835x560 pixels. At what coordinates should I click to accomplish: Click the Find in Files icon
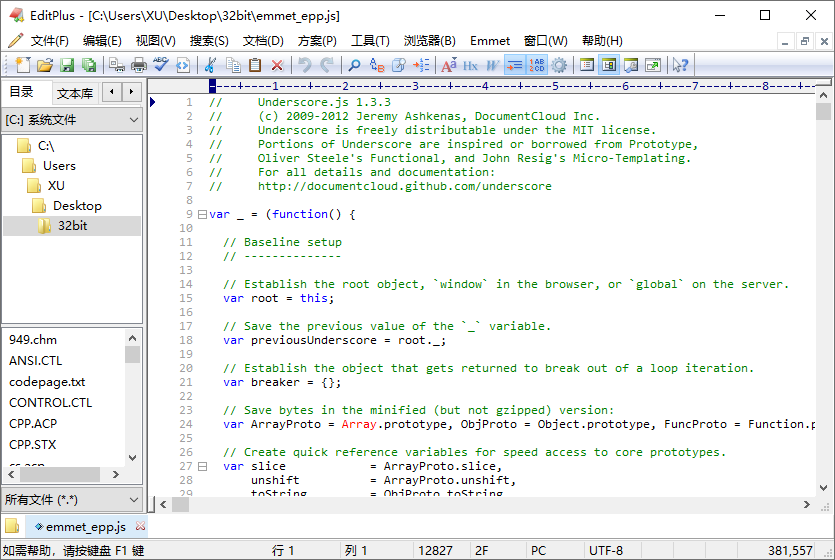[399, 65]
